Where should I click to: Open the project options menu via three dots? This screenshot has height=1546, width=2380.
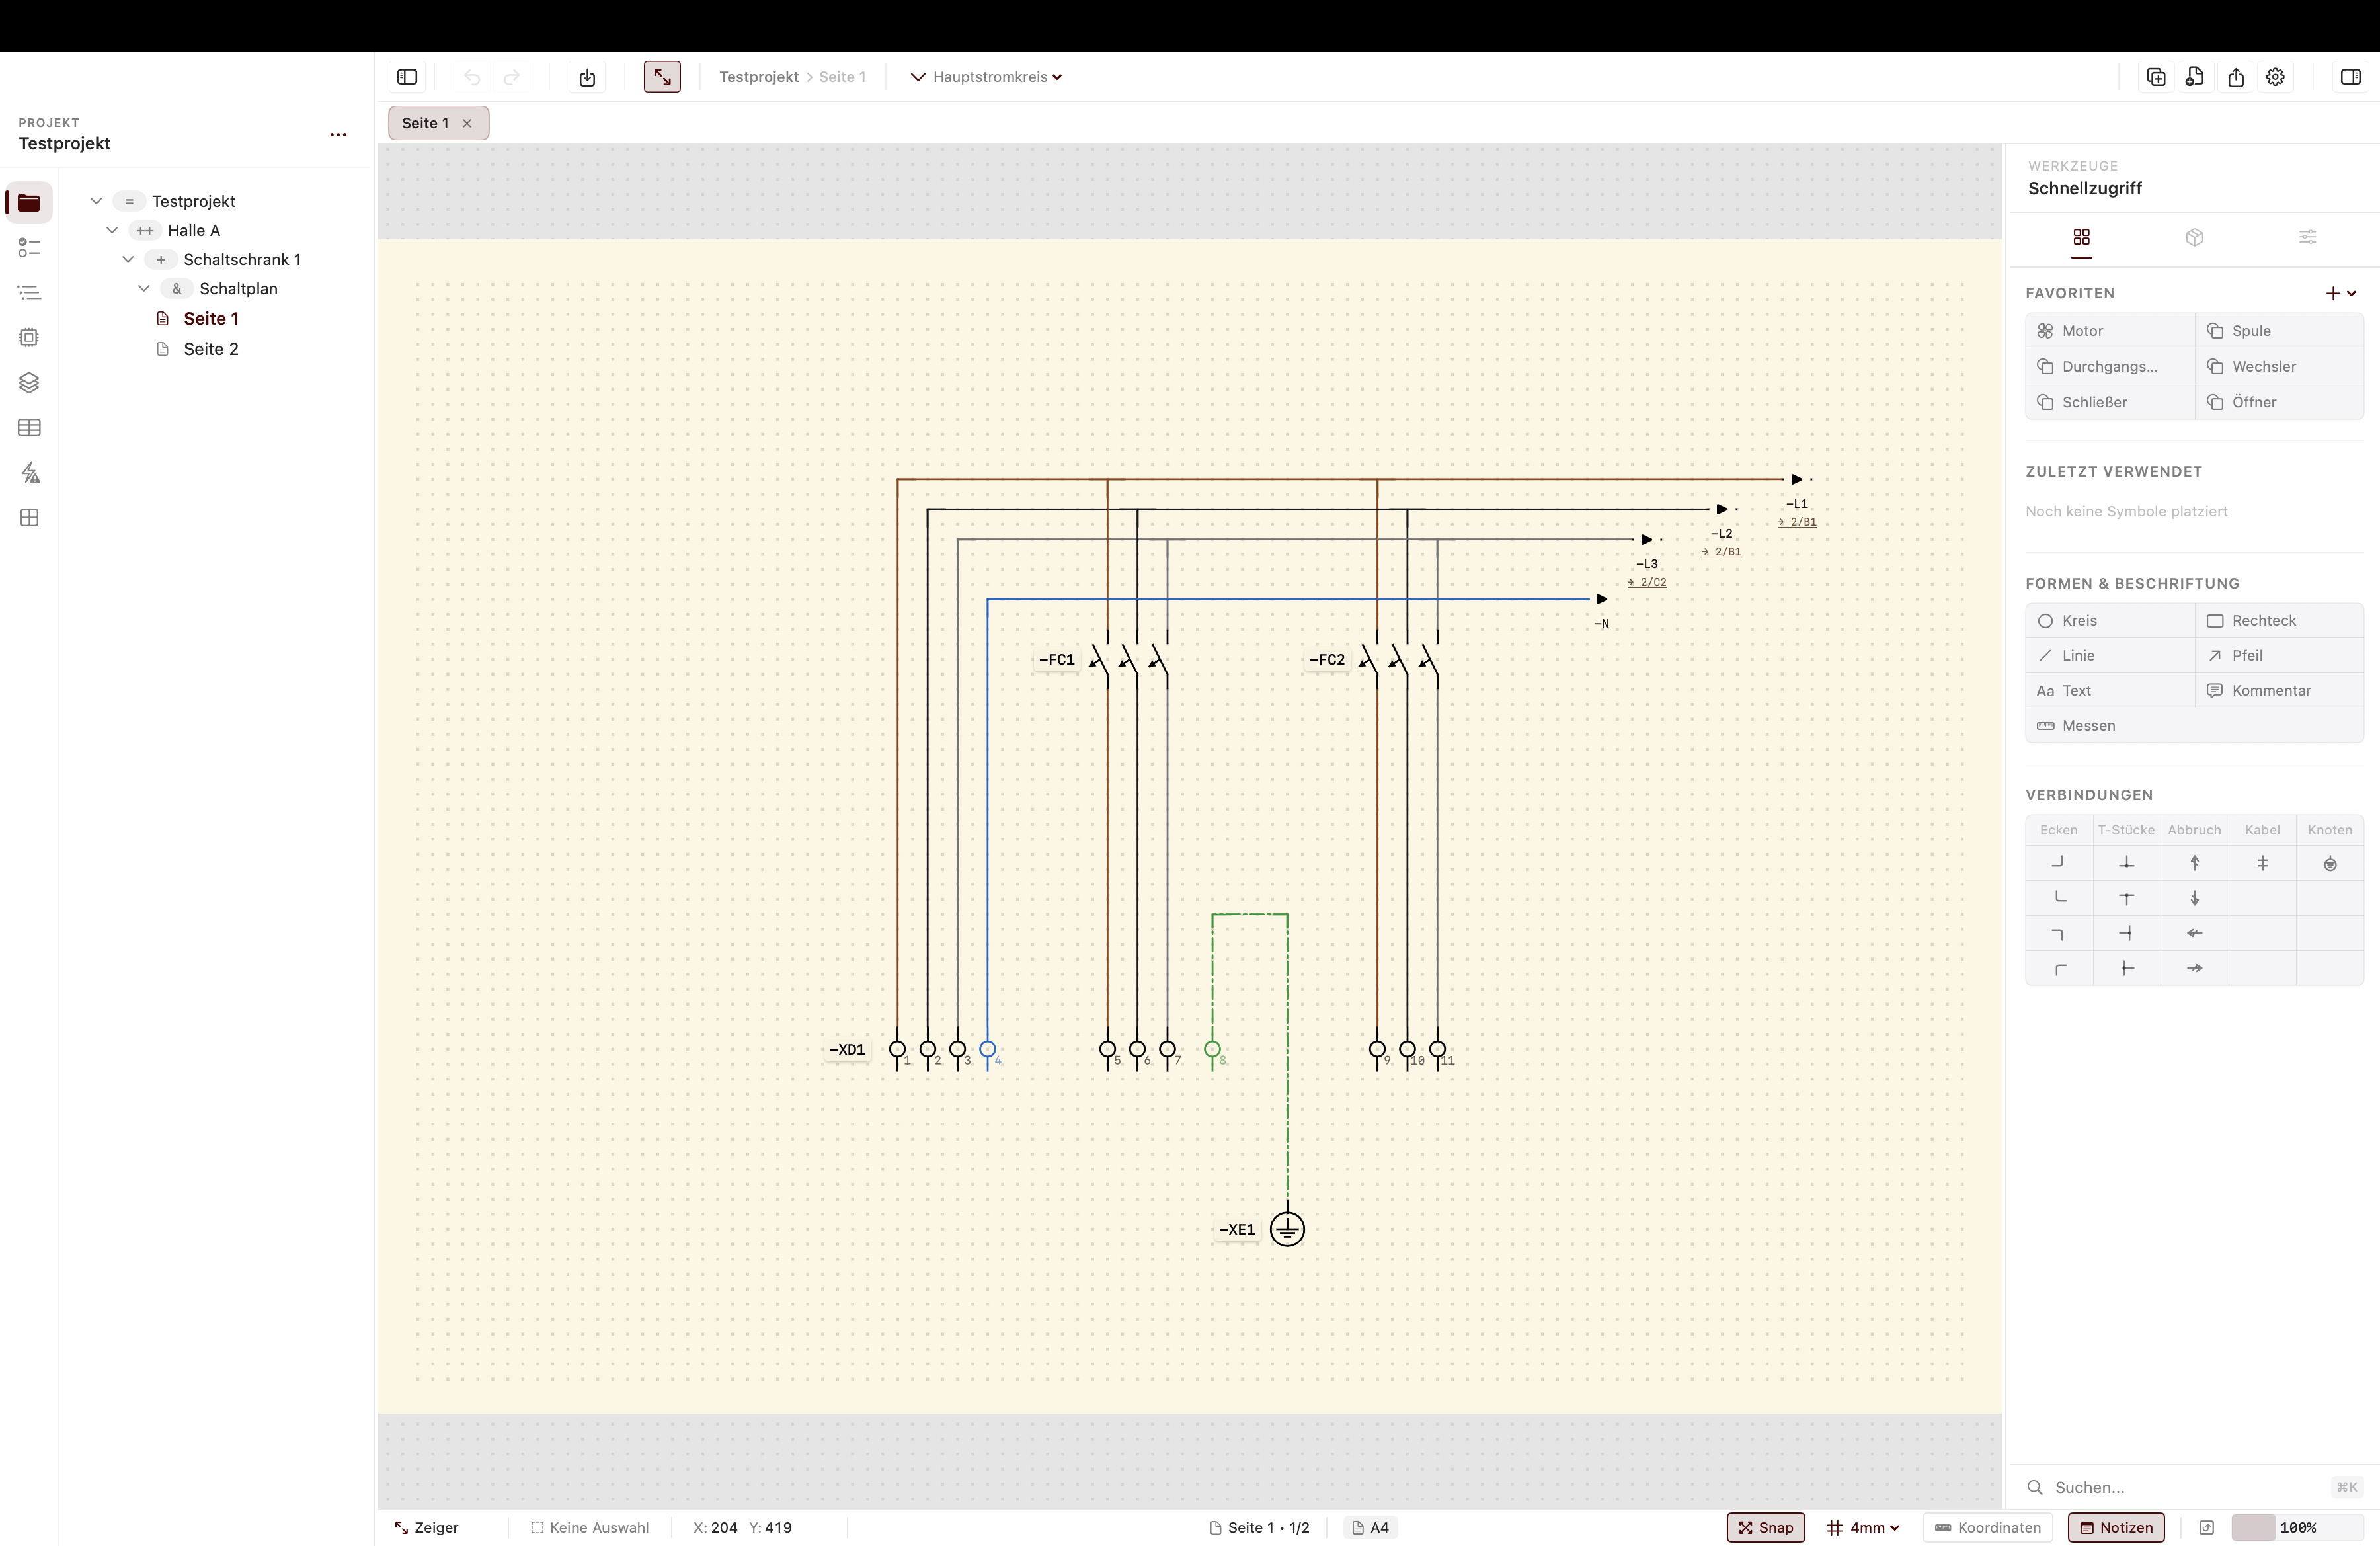click(x=337, y=134)
